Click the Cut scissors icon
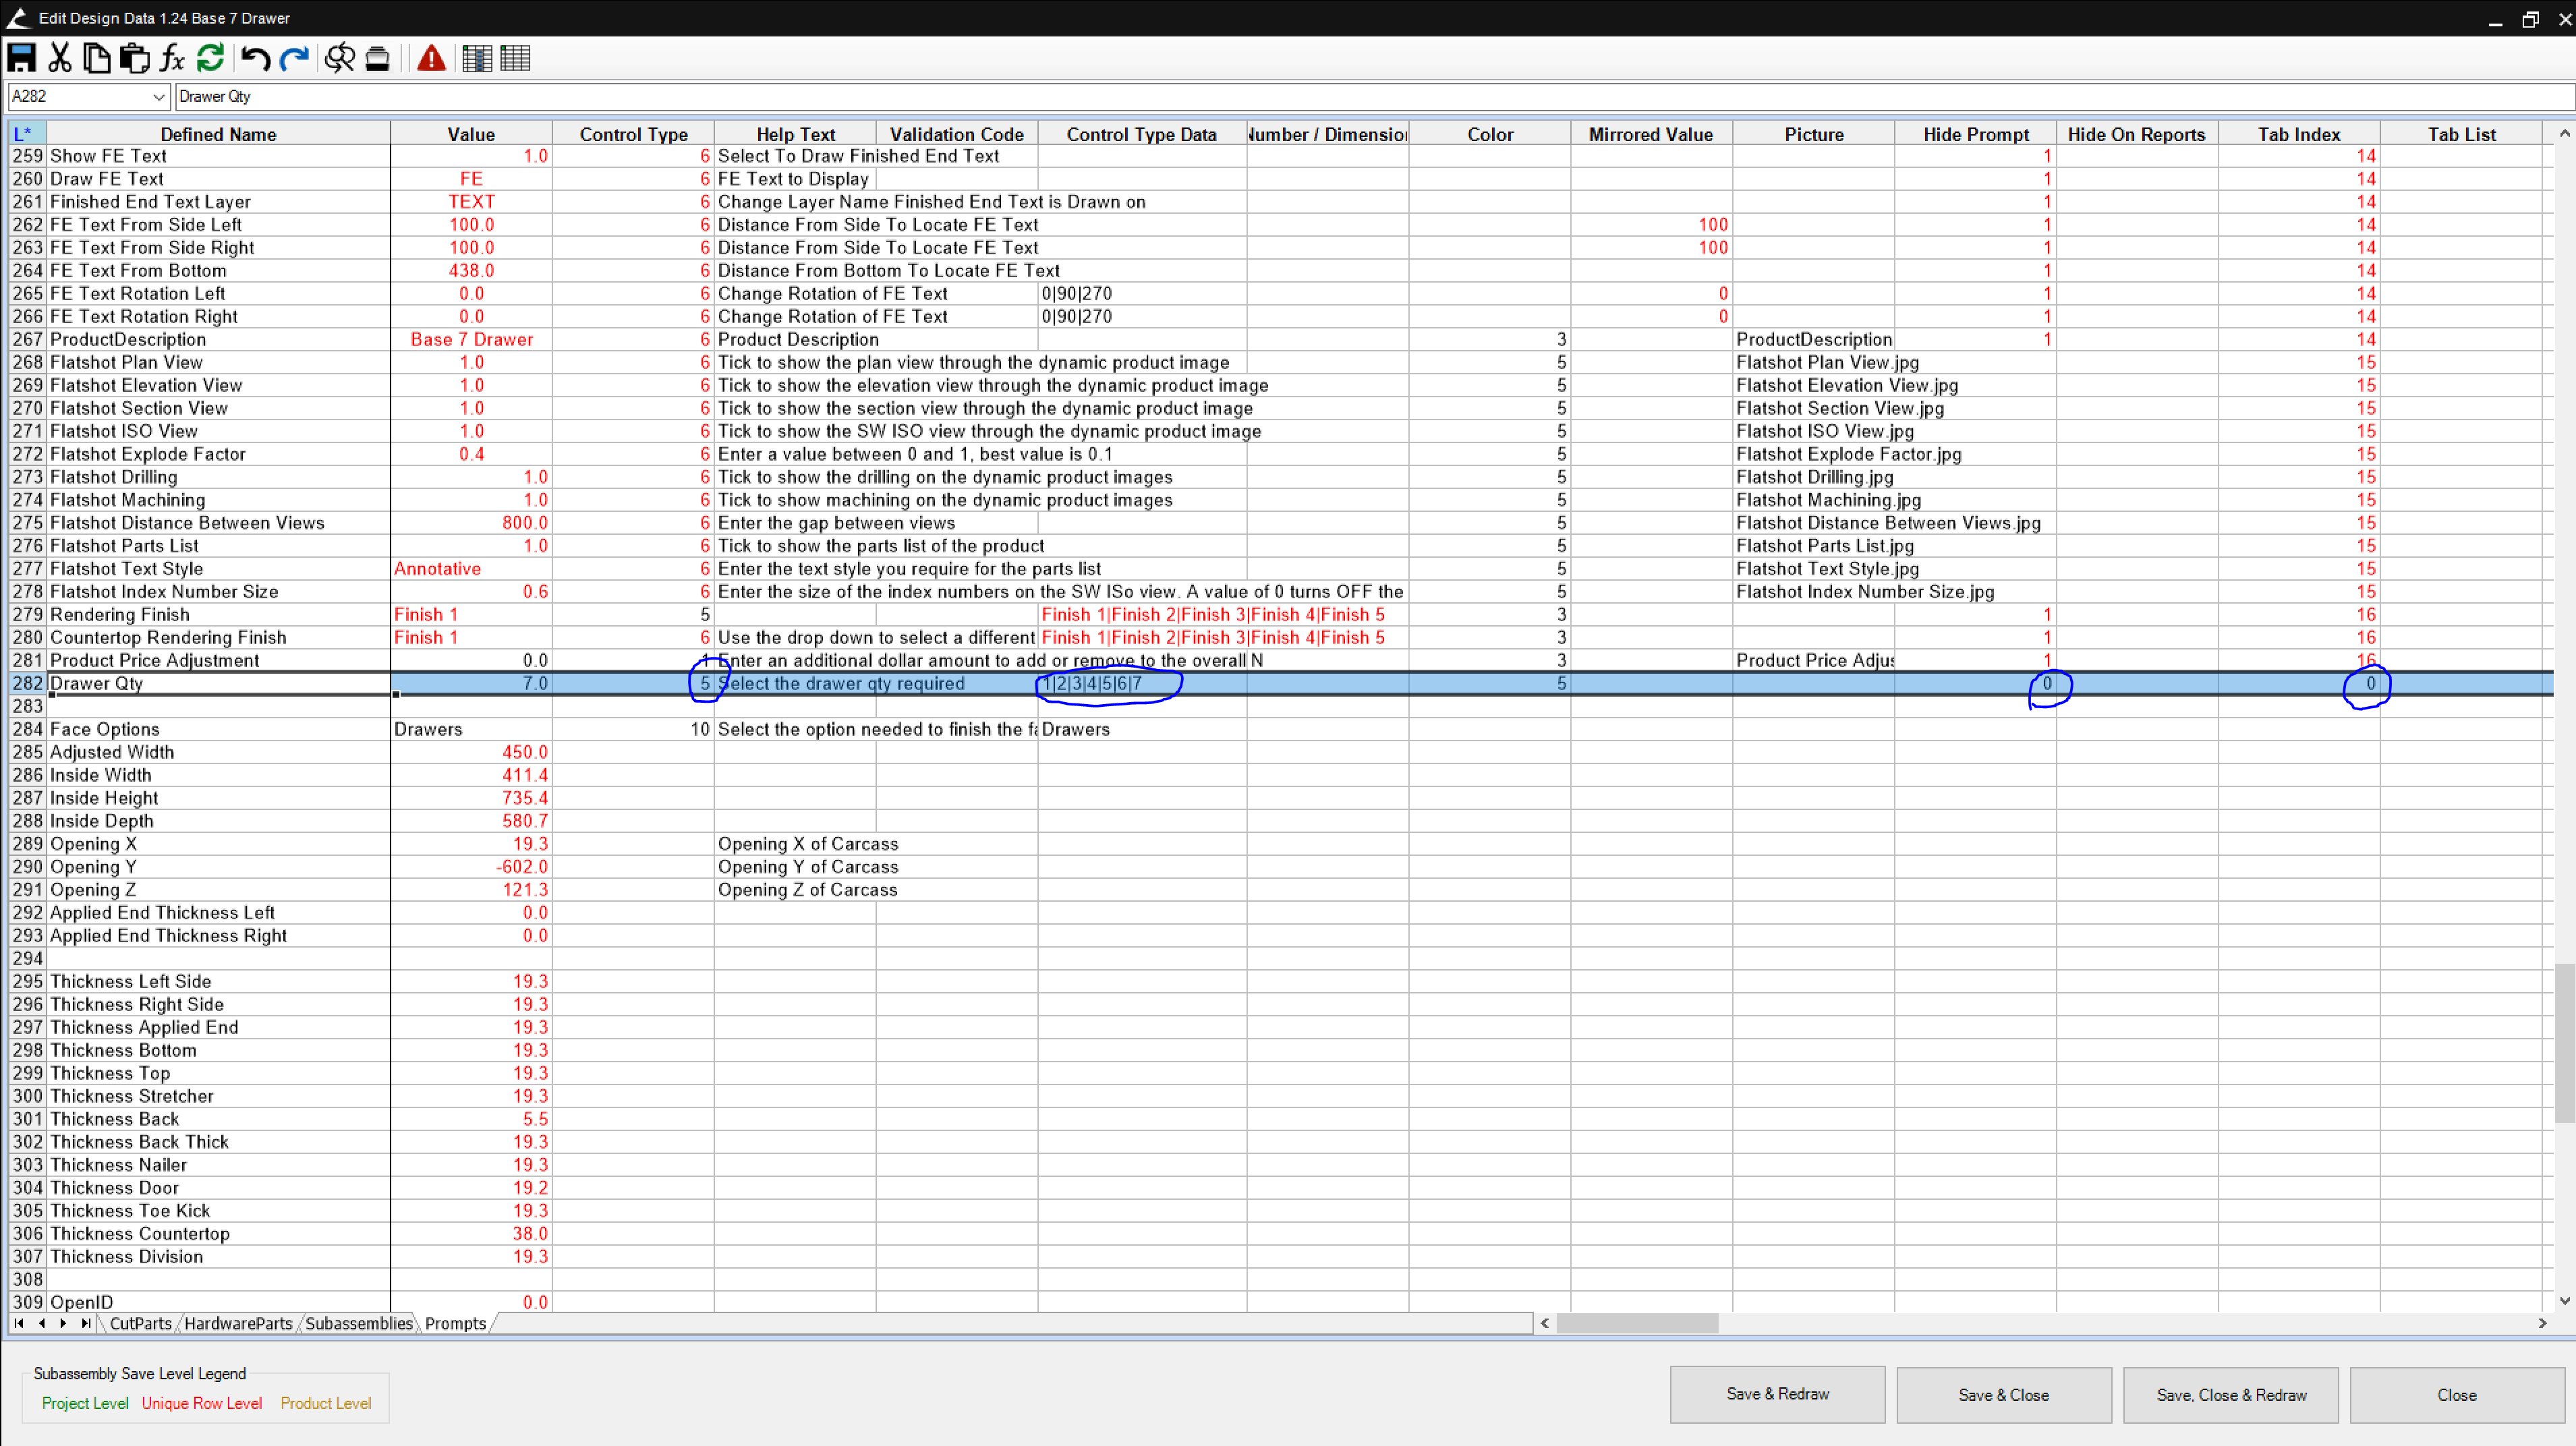Screen dimensions: 2576x1446 point(60,58)
